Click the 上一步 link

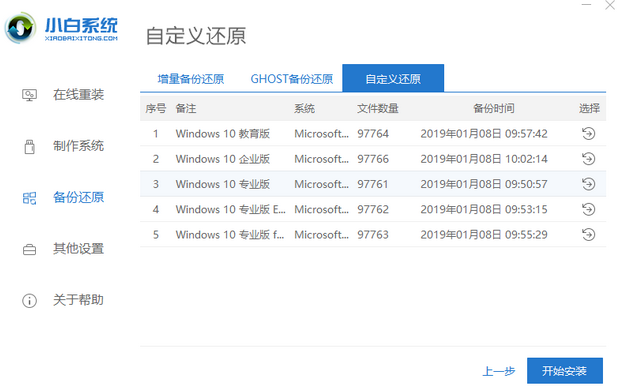coord(499,371)
